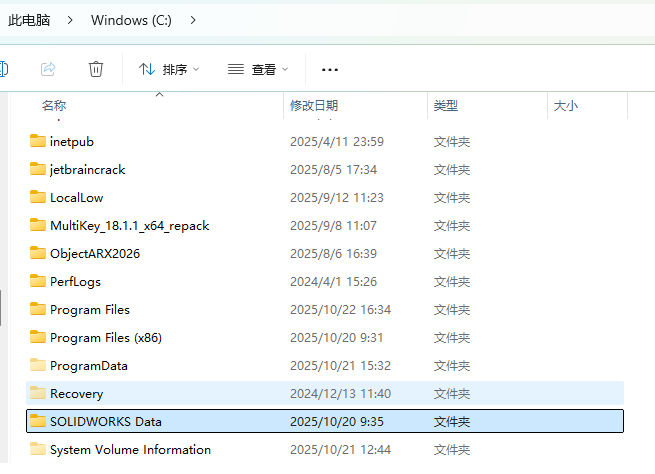This screenshot has height=474, width=655.
Task: Click date 2025/10/22 16:34 of Program Files
Action: [x=340, y=309]
